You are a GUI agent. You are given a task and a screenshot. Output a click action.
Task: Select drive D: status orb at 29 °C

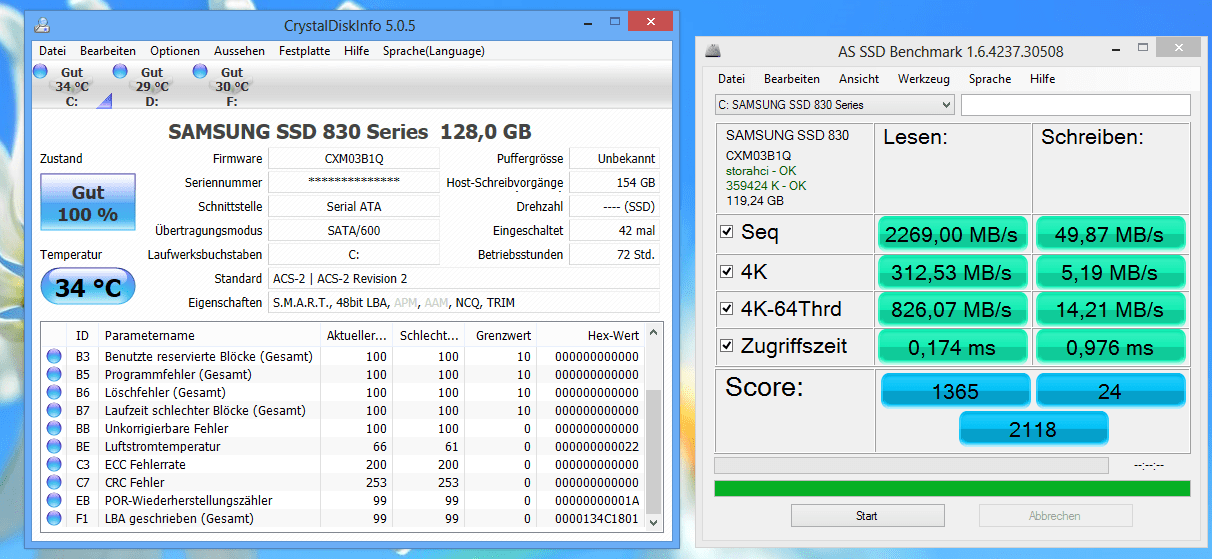(120, 71)
